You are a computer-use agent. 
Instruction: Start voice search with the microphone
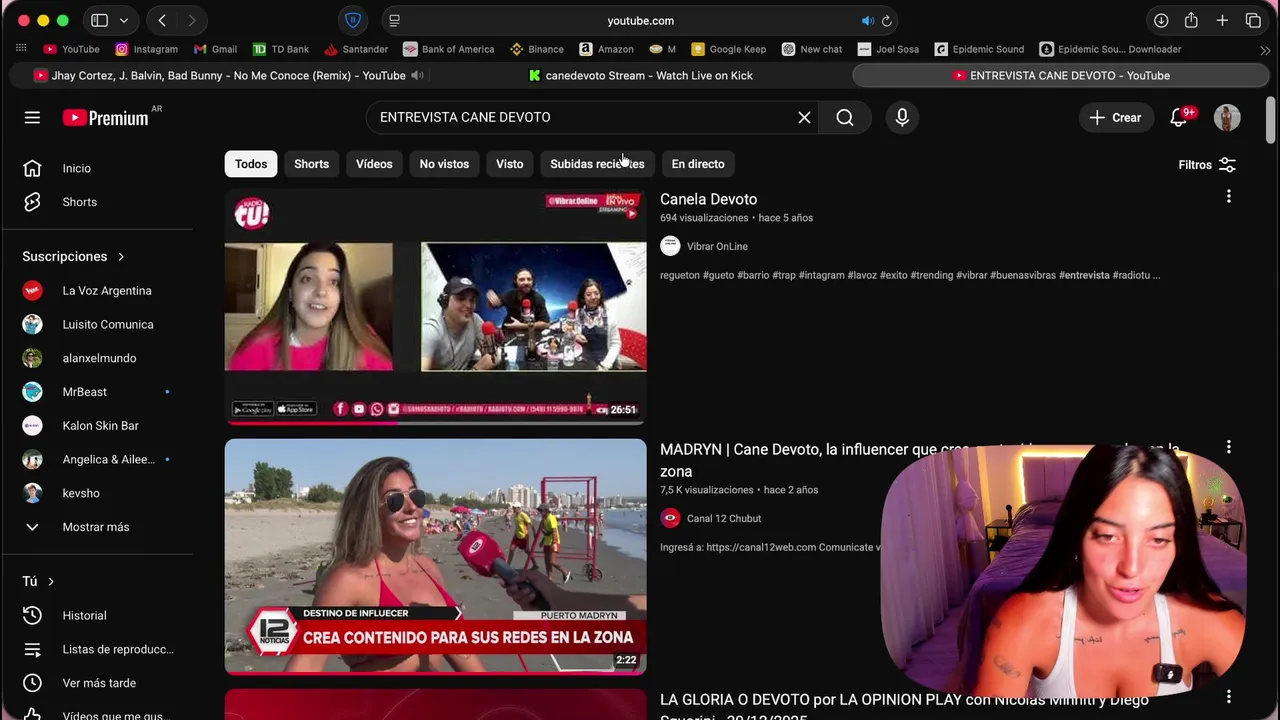pyautogui.click(x=902, y=118)
